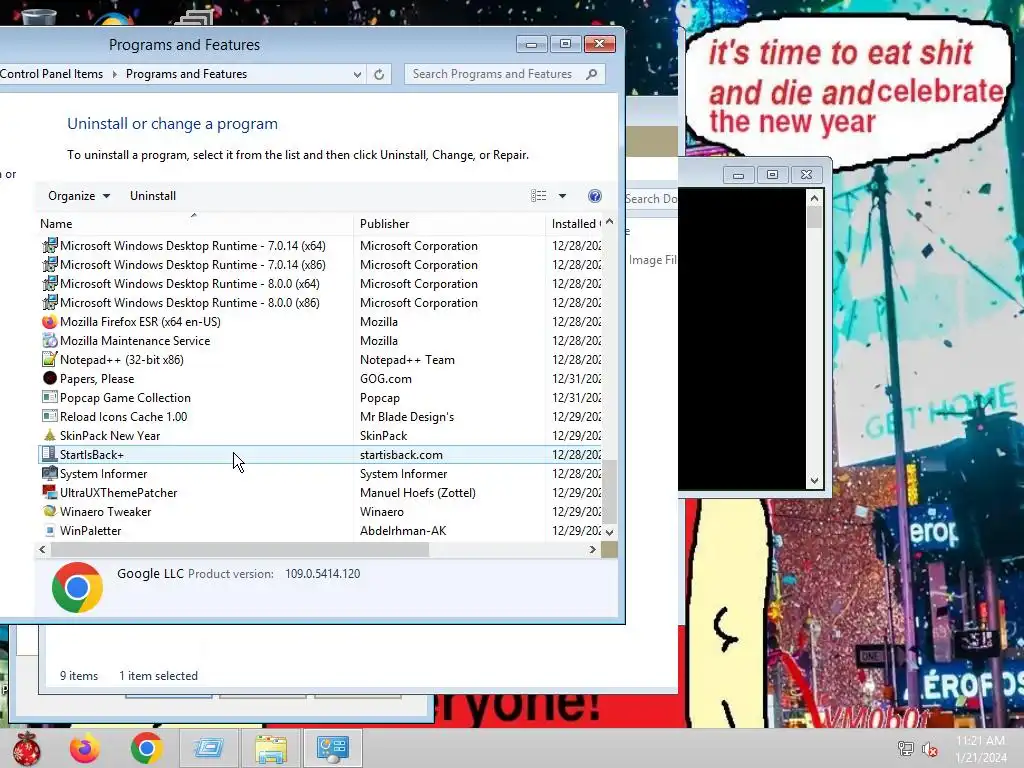Sort by the Name column header

click(x=196, y=224)
